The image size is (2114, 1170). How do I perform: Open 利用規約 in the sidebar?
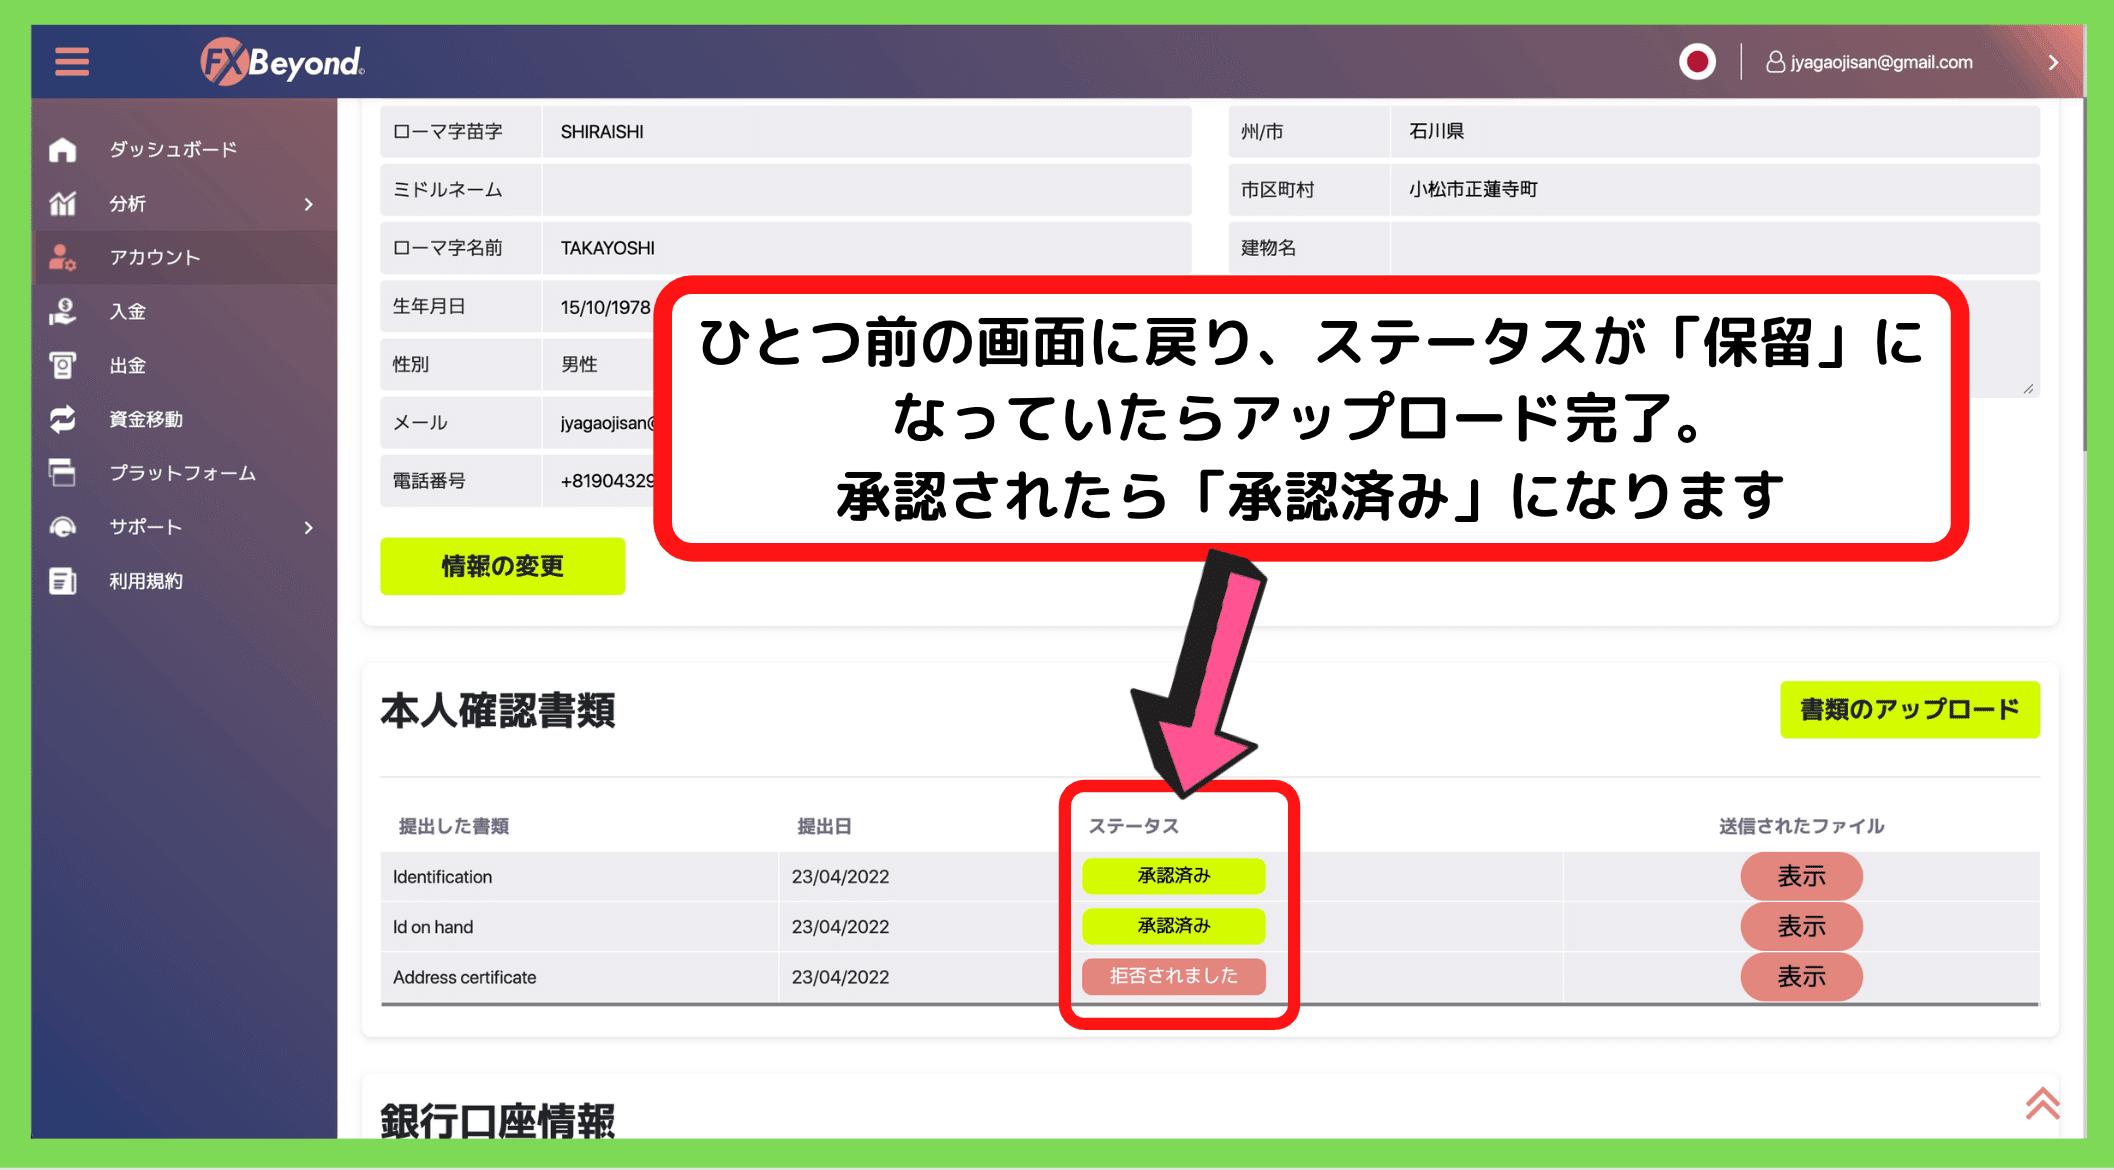pos(146,581)
